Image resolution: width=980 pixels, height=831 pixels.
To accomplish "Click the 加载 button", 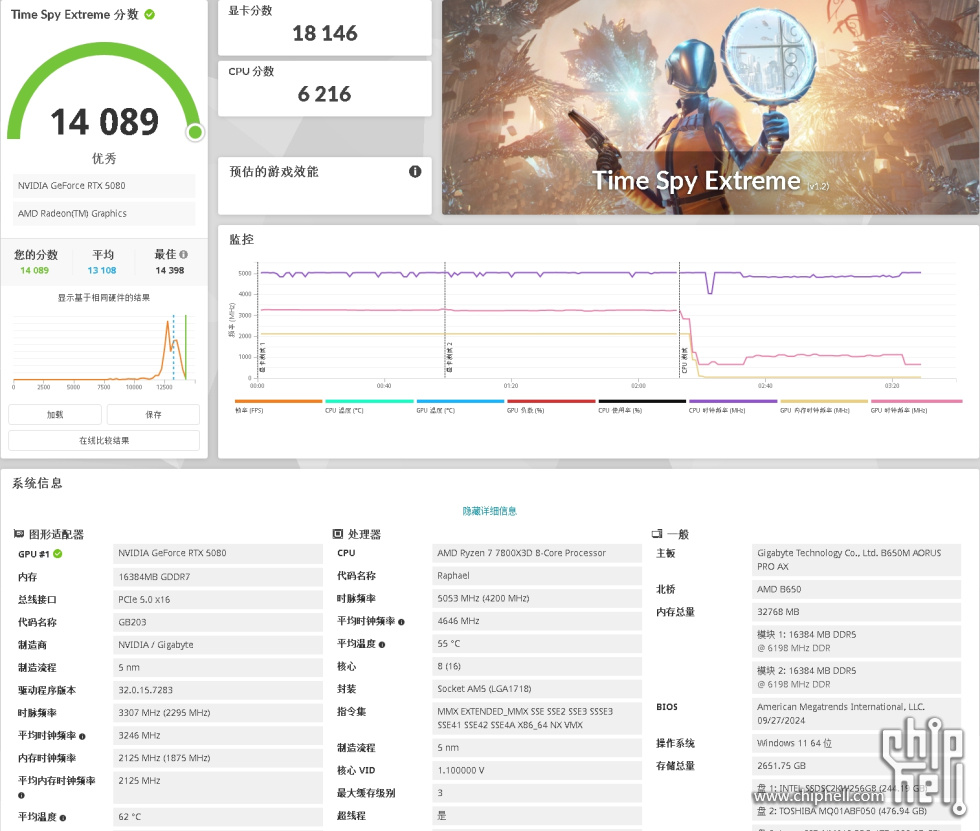I will [55, 414].
